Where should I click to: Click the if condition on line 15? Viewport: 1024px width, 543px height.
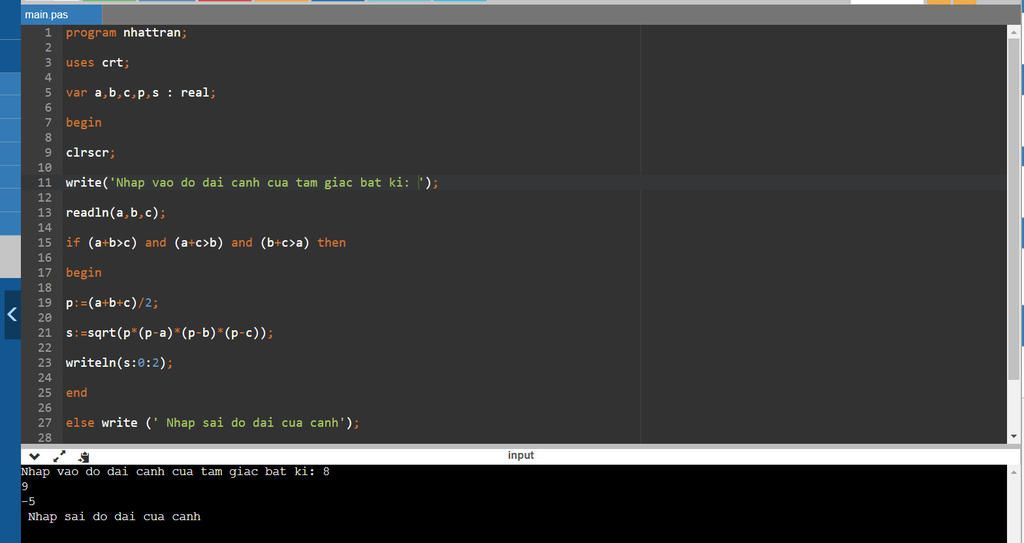pyautogui.click(x=206, y=243)
